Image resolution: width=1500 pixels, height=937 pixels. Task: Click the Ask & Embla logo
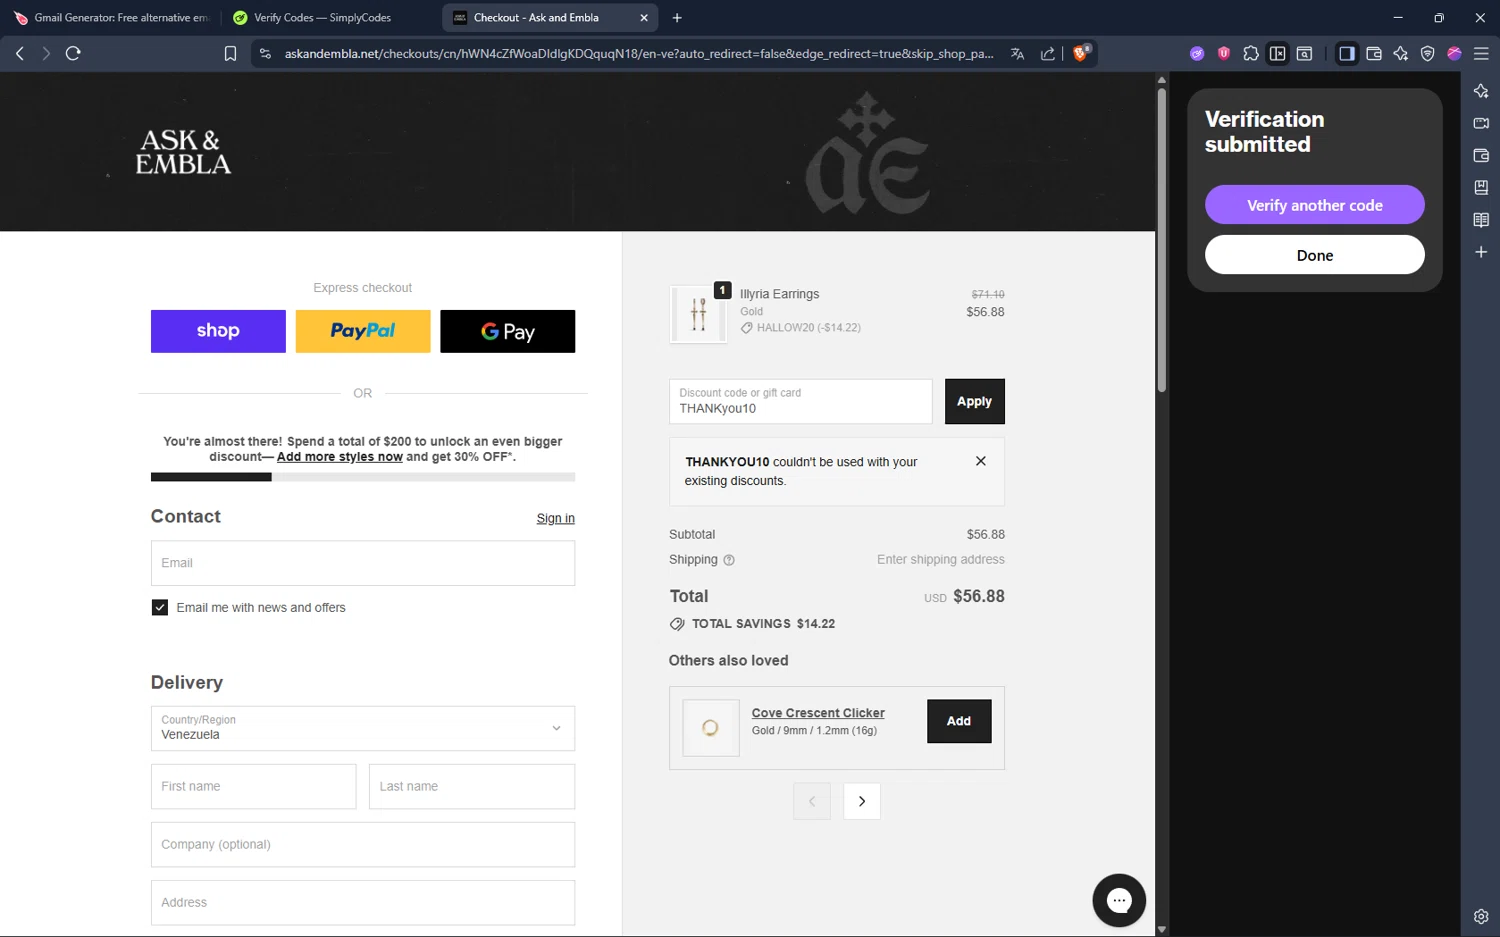[183, 152]
